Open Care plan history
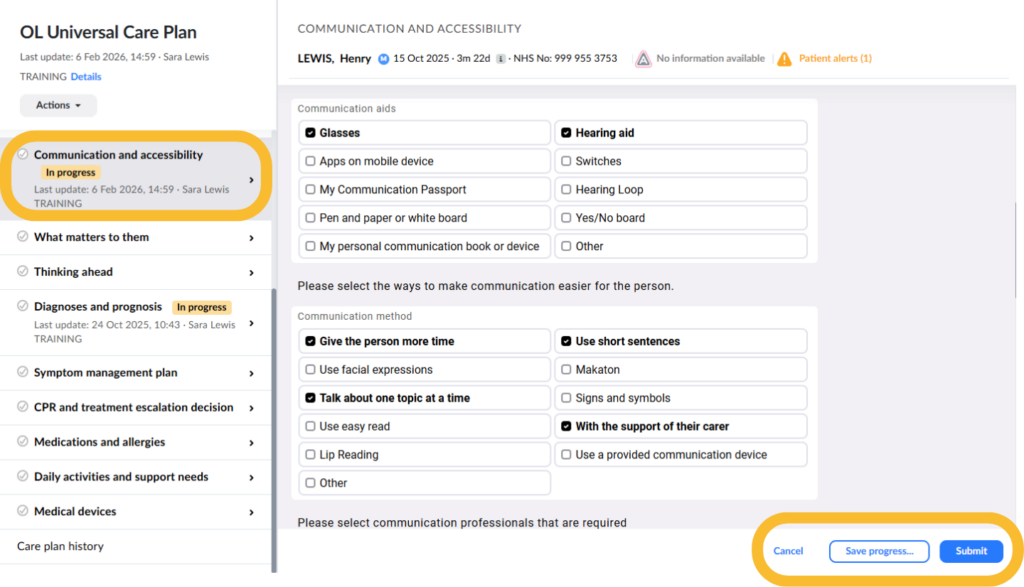This screenshot has width=1024, height=587. click(x=60, y=546)
